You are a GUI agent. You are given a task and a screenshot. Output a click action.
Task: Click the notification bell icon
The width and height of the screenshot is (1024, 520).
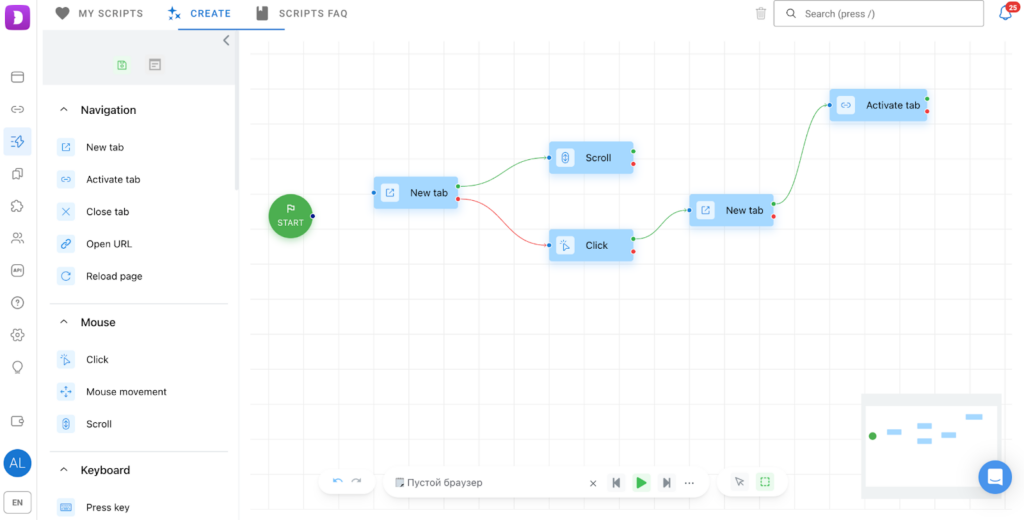[1005, 14]
